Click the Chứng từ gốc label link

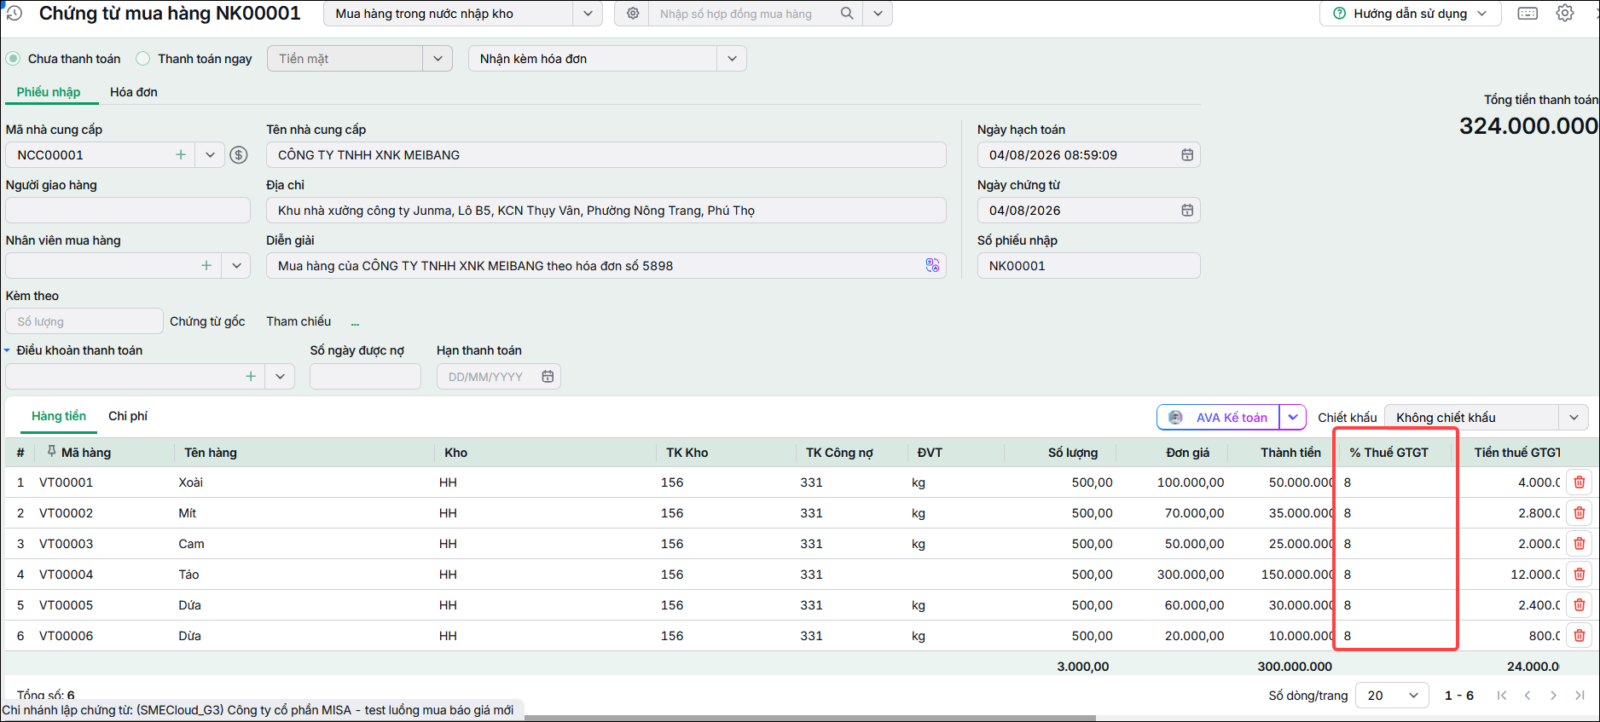[207, 321]
